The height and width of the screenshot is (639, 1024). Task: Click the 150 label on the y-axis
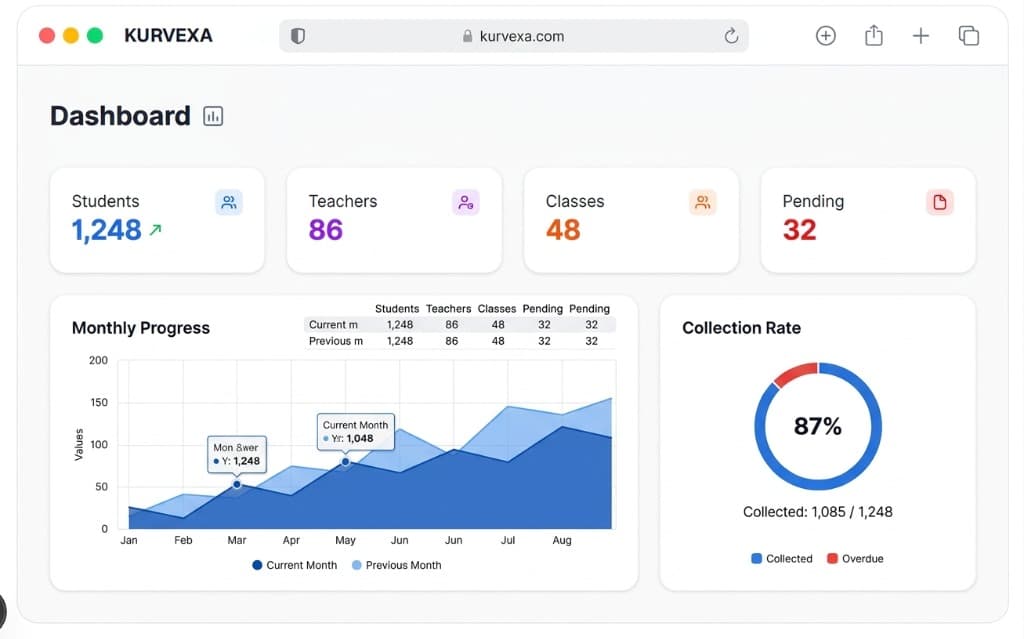(99, 402)
